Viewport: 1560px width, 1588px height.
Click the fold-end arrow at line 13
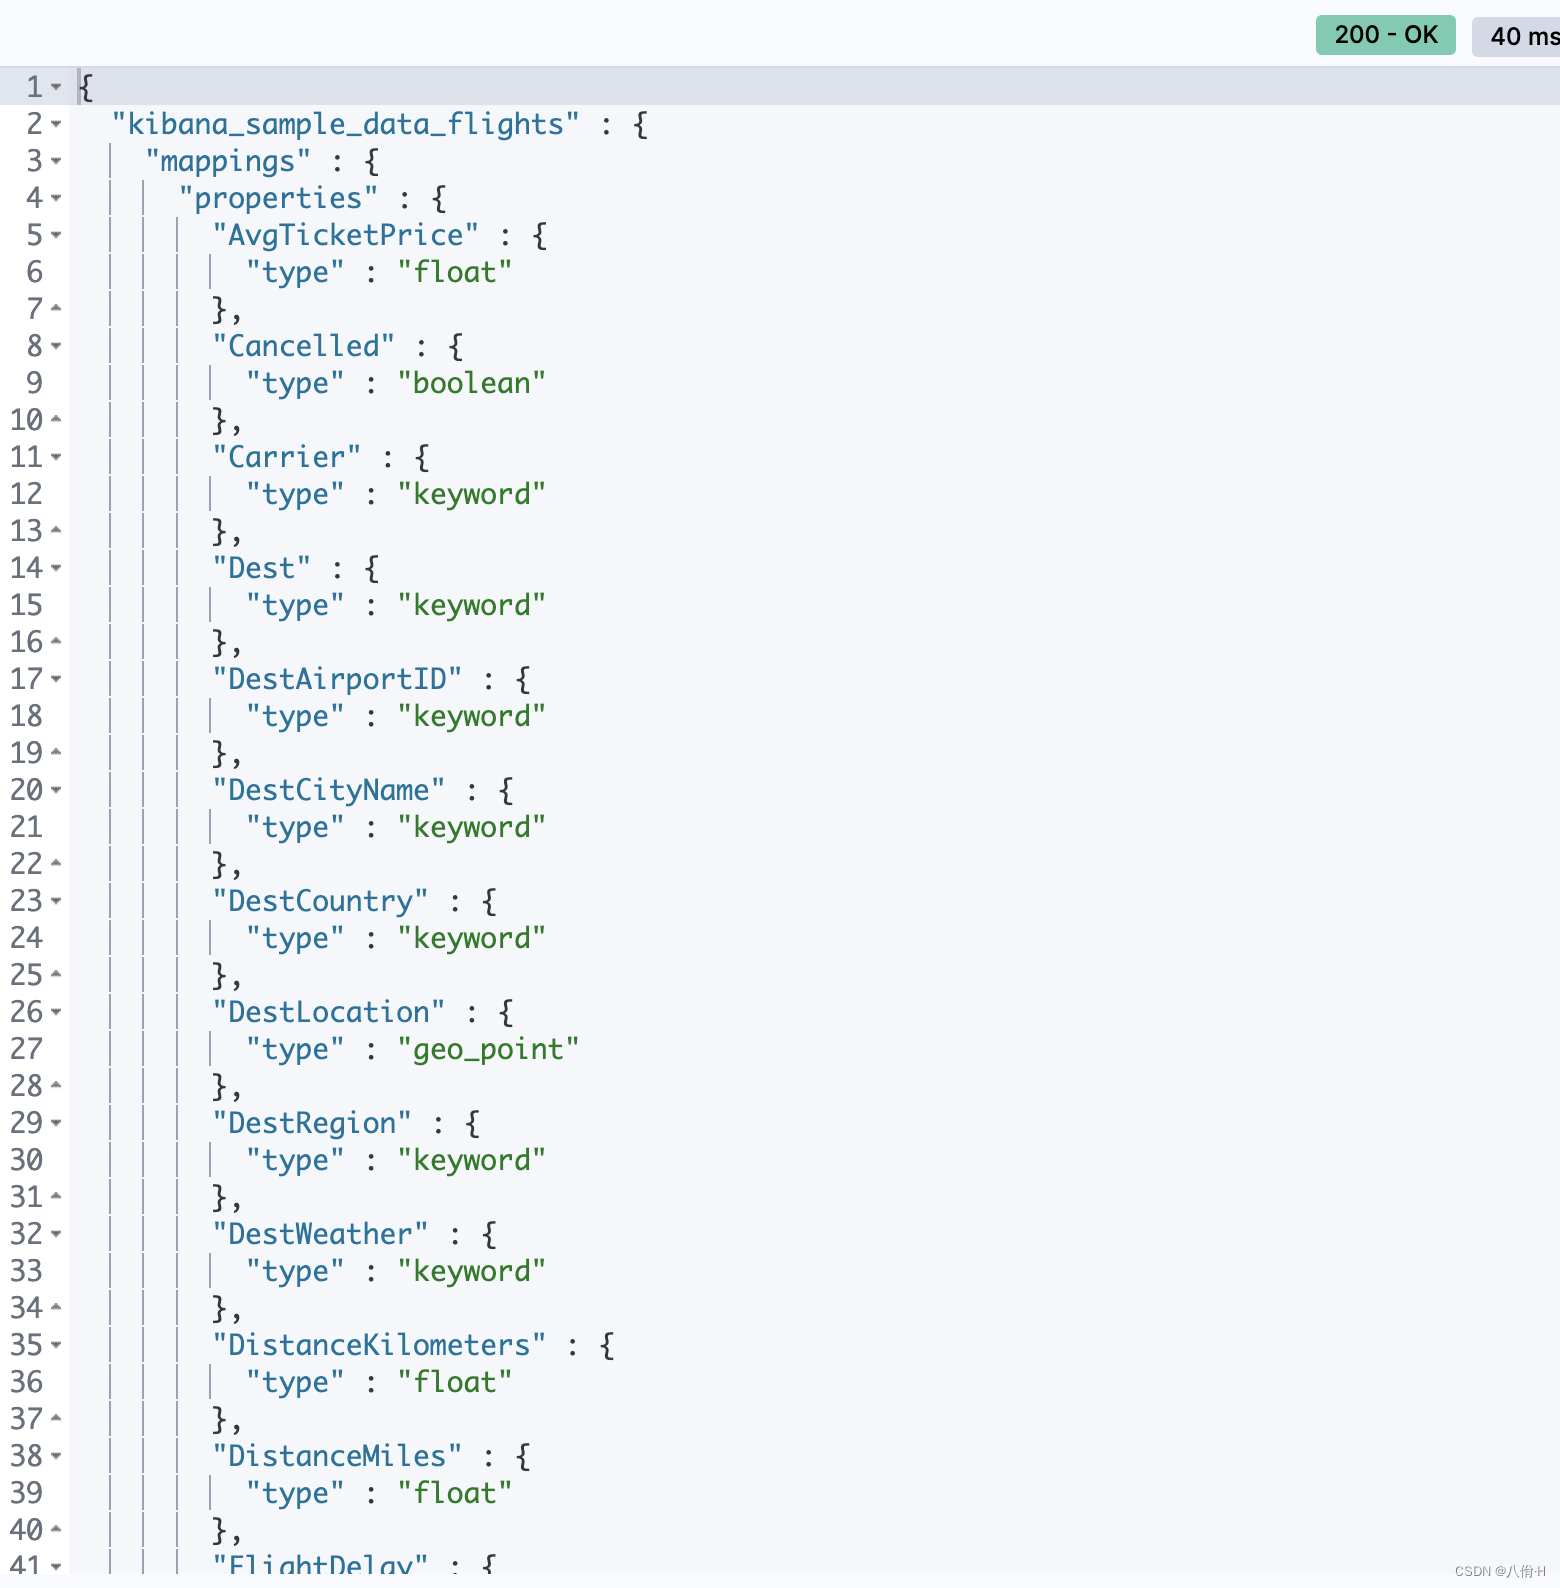pos(56,530)
